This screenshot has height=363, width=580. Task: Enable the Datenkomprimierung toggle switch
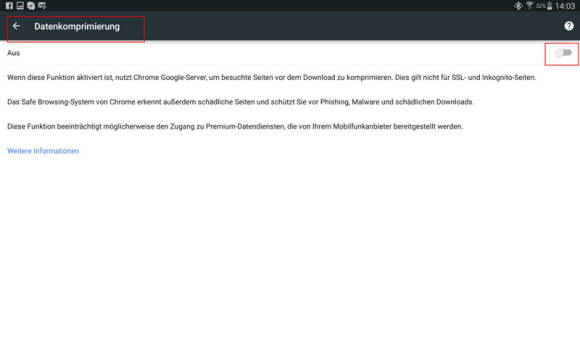pos(563,53)
